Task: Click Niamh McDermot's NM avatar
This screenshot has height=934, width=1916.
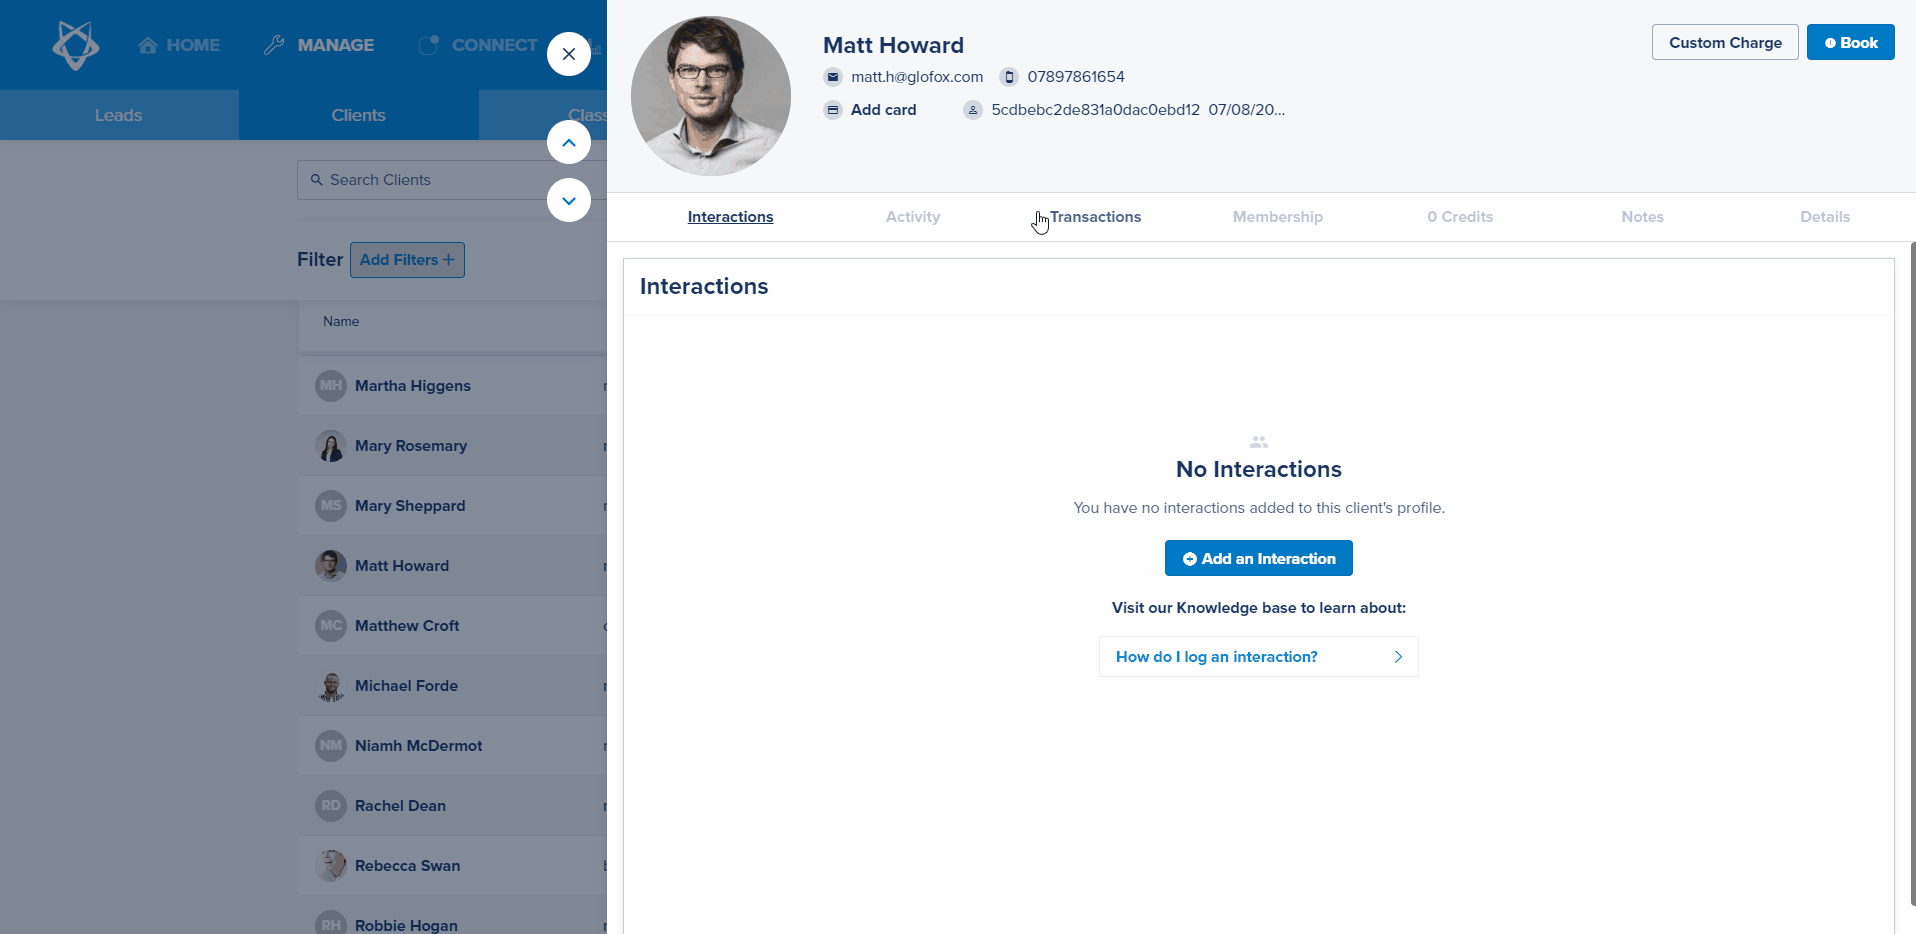Action: pos(331,746)
